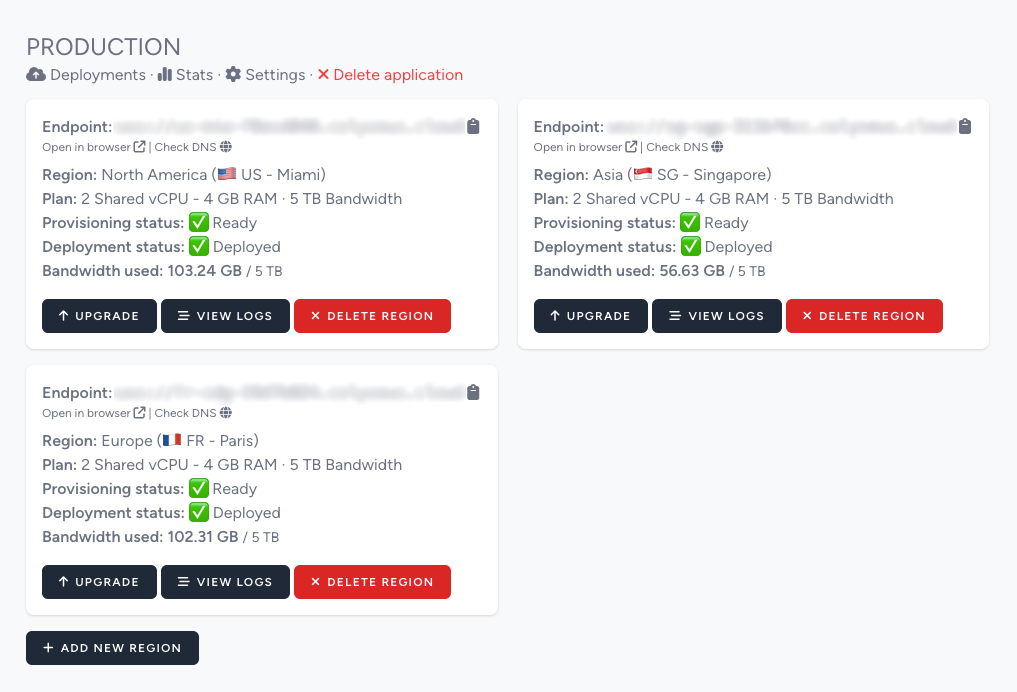
Task: Delete the Paris region
Action: pos(372,581)
